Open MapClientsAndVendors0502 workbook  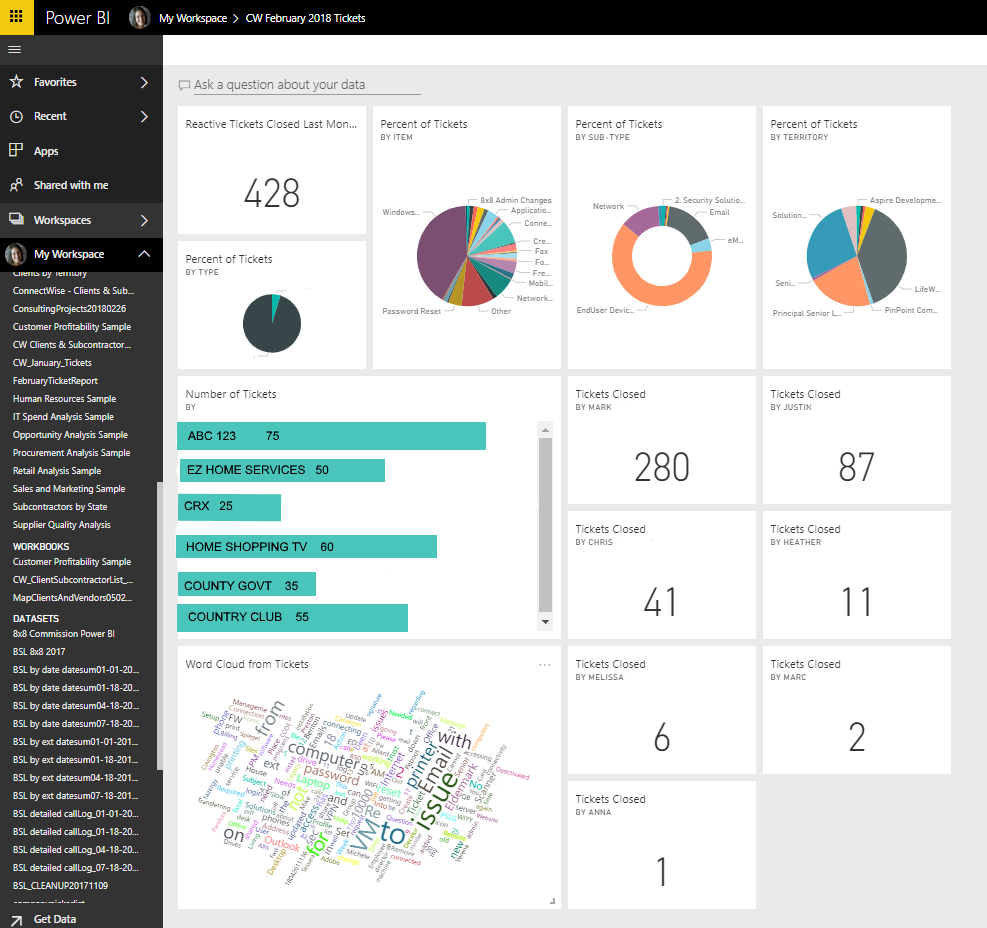click(x=72, y=598)
